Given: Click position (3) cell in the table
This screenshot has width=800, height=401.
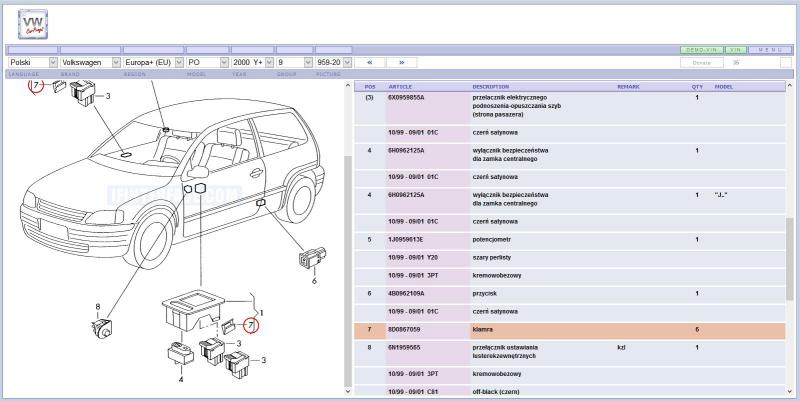Looking at the screenshot, I should (x=370, y=97).
